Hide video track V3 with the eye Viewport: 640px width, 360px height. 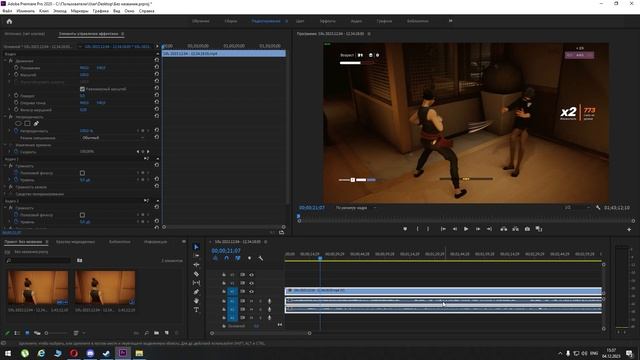point(251,275)
